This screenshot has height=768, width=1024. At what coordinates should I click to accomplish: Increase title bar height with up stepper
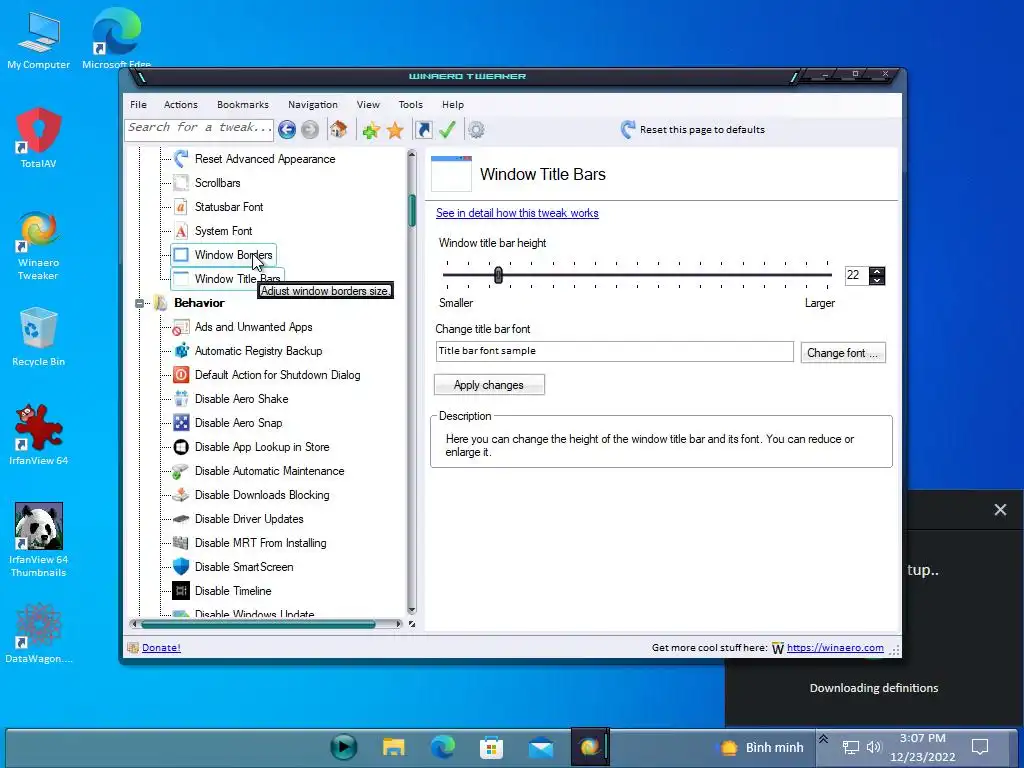pyautogui.click(x=877, y=271)
